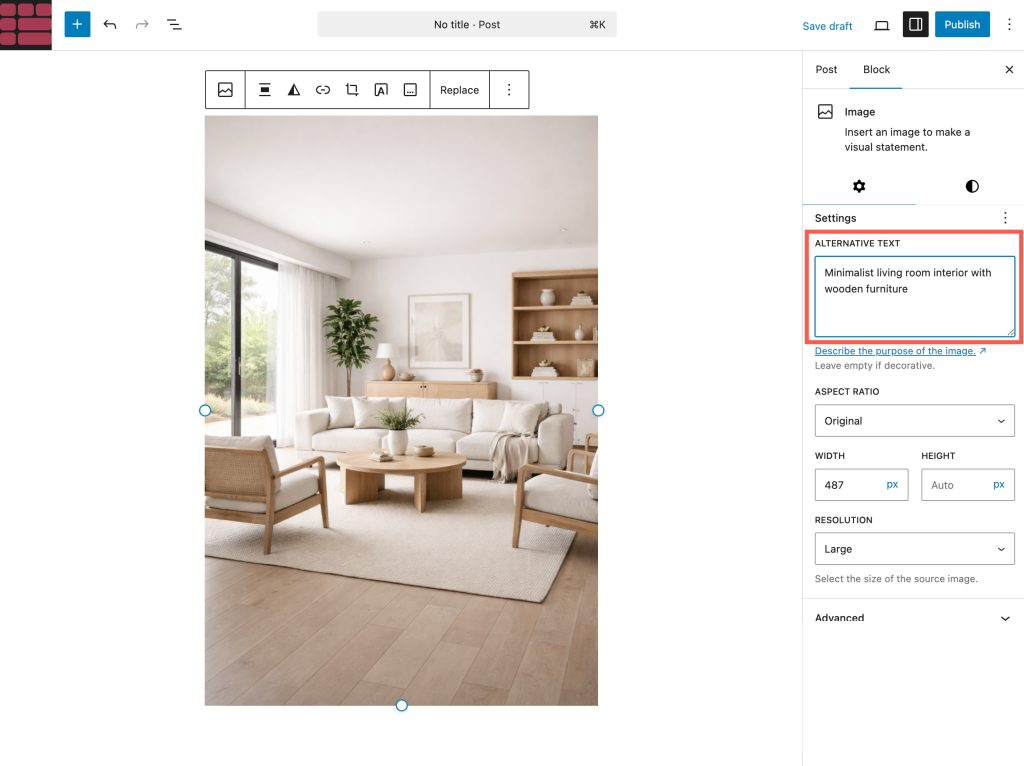Screen dimensions: 1024x766
Task: Click the Replace button in toolbar
Action: tap(459, 90)
